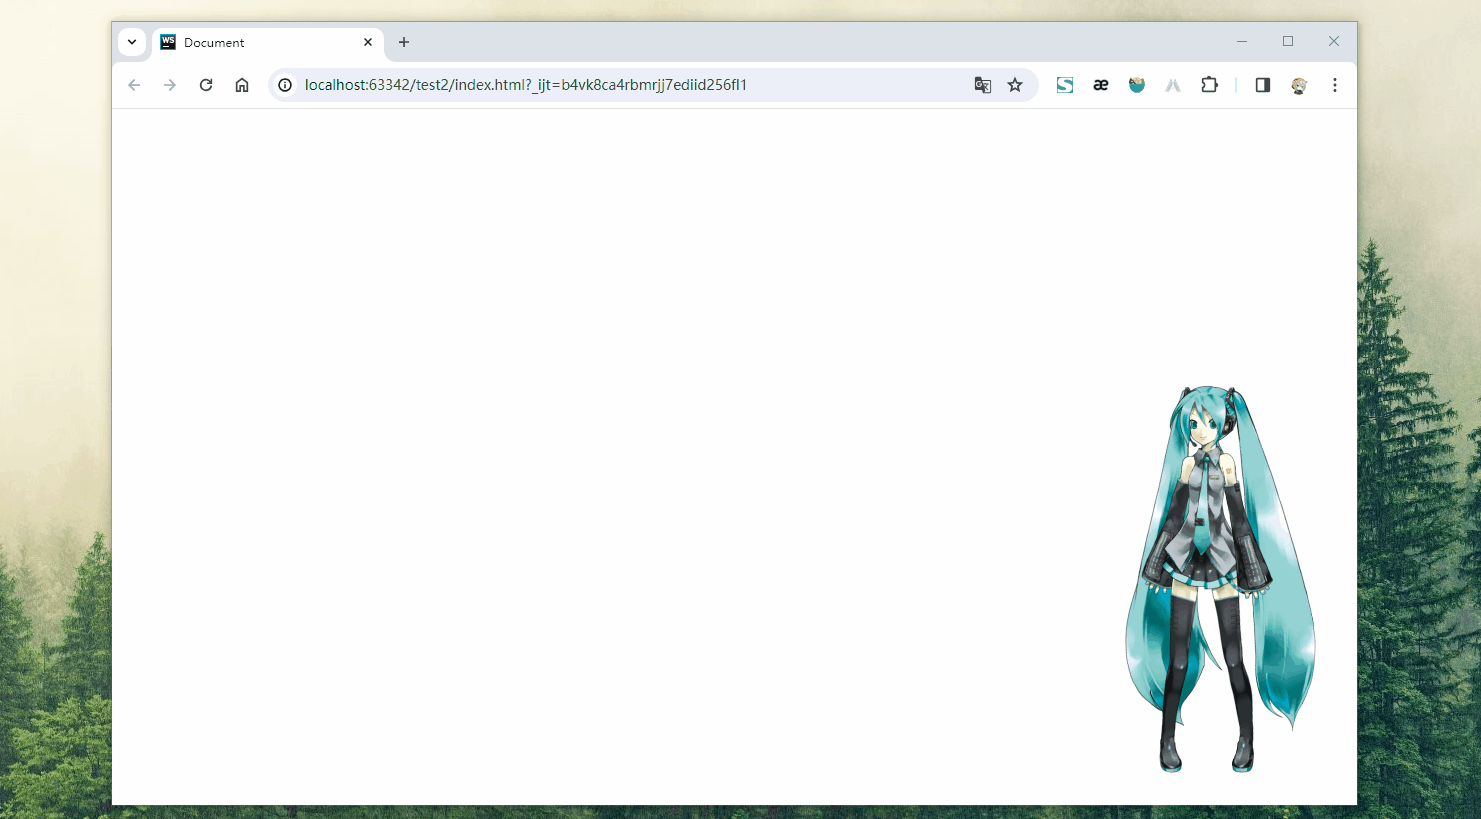View site information icon in address bar
The height and width of the screenshot is (819, 1481).
(x=285, y=85)
